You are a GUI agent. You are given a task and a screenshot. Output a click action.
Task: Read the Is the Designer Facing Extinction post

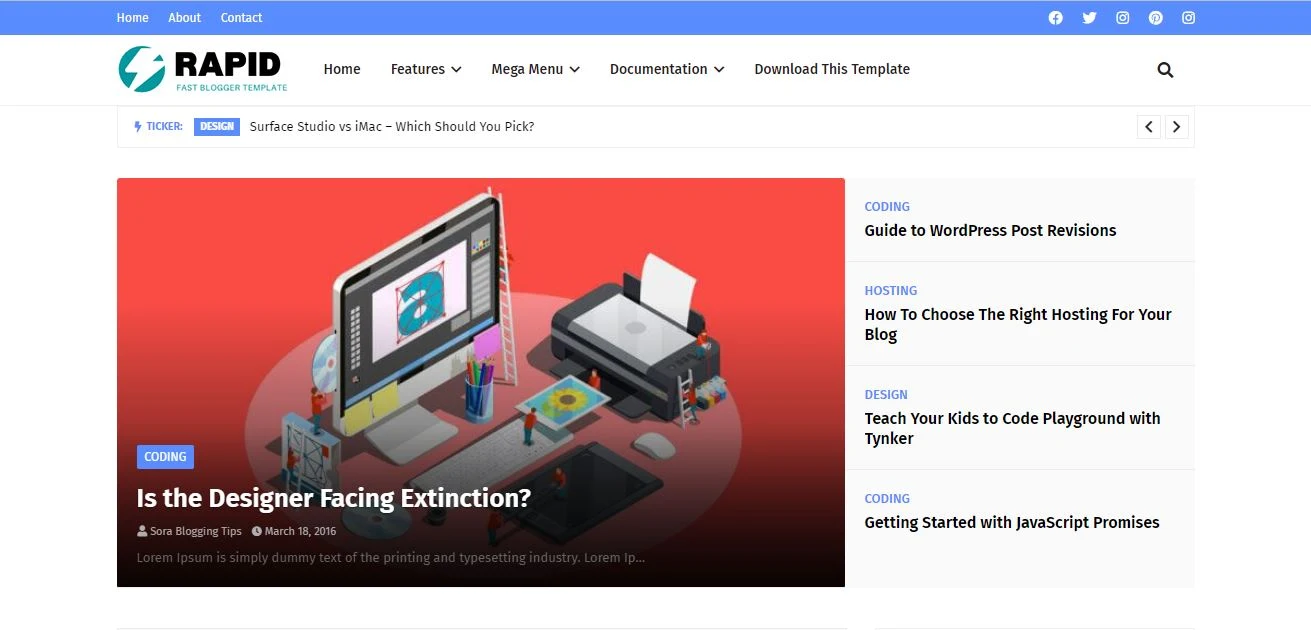pyautogui.click(x=333, y=497)
